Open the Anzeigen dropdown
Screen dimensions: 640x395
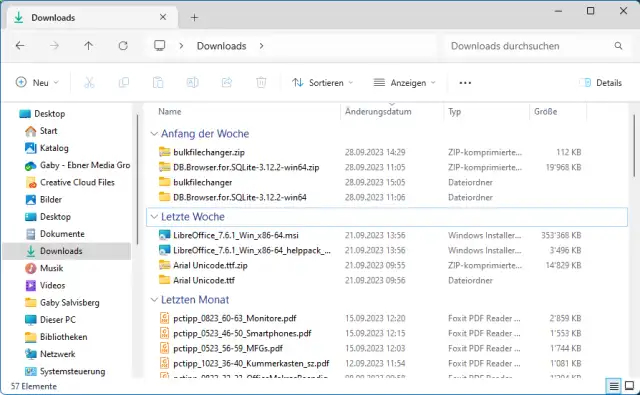pos(404,83)
